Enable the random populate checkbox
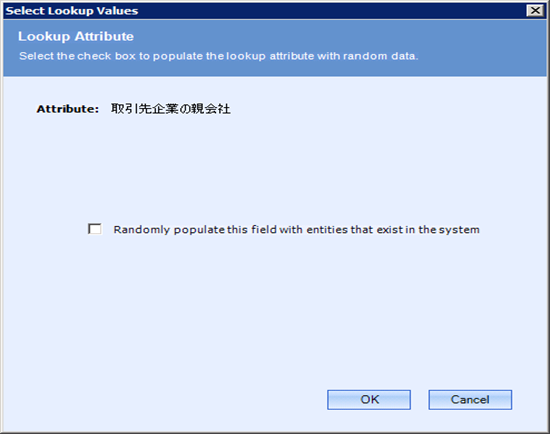Viewport: 550px width, 434px height. tap(95, 229)
